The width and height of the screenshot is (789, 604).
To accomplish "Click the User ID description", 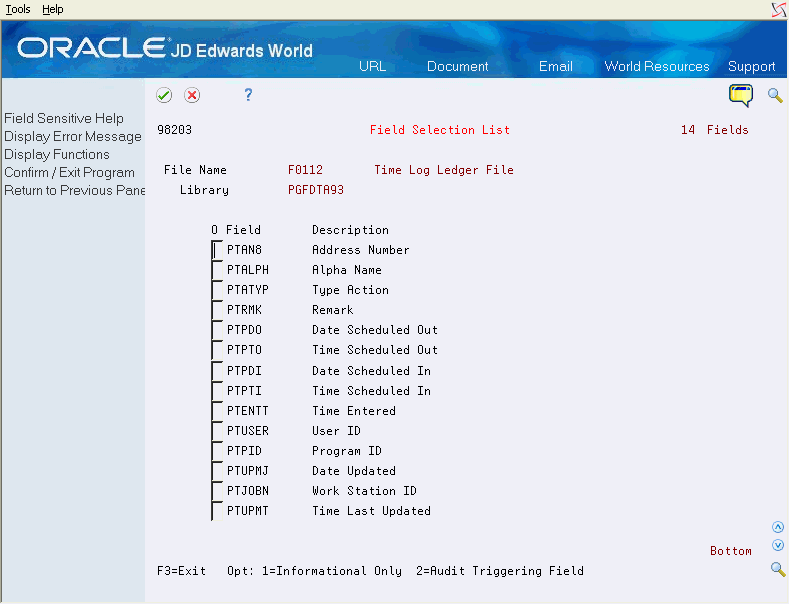I will coord(336,431).
